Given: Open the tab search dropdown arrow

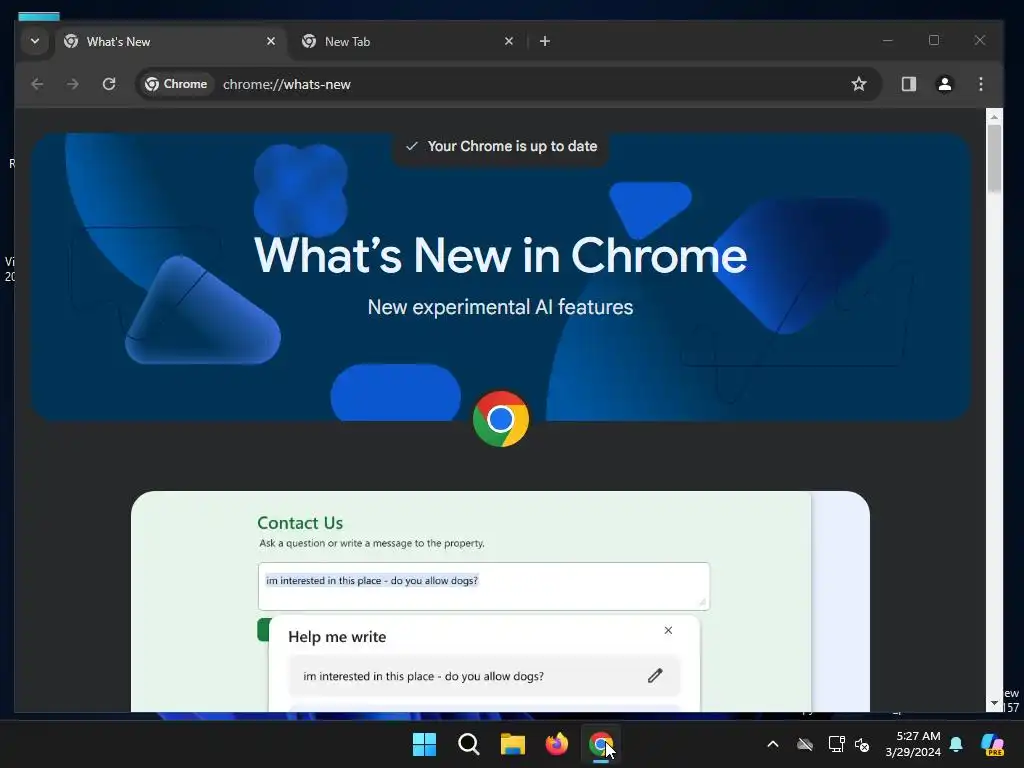Looking at the screenshot, I should [x=35, y=41].
